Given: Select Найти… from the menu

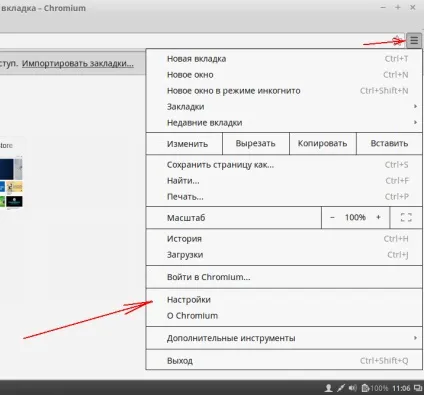Looking at the screenshot, I should click(284, 181).
